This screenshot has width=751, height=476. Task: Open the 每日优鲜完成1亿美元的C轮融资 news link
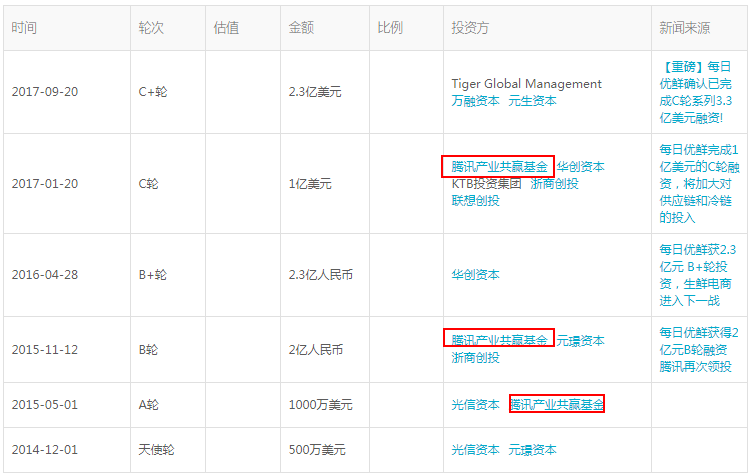tap(699, 183)
